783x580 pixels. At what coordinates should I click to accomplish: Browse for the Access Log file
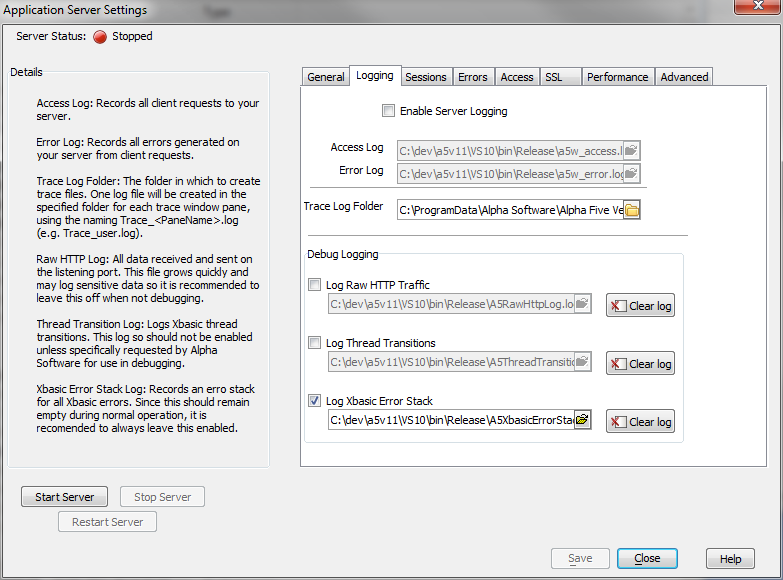(631, 150)
